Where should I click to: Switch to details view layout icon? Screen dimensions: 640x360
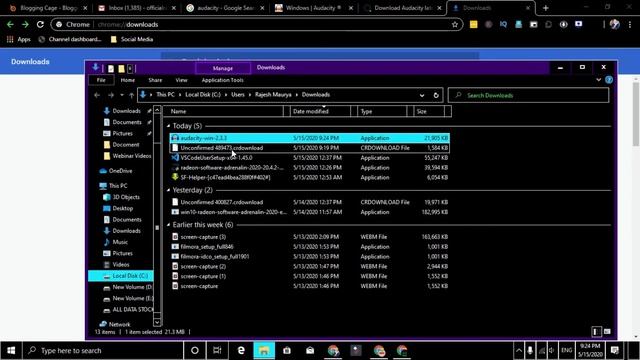point(596,332)
